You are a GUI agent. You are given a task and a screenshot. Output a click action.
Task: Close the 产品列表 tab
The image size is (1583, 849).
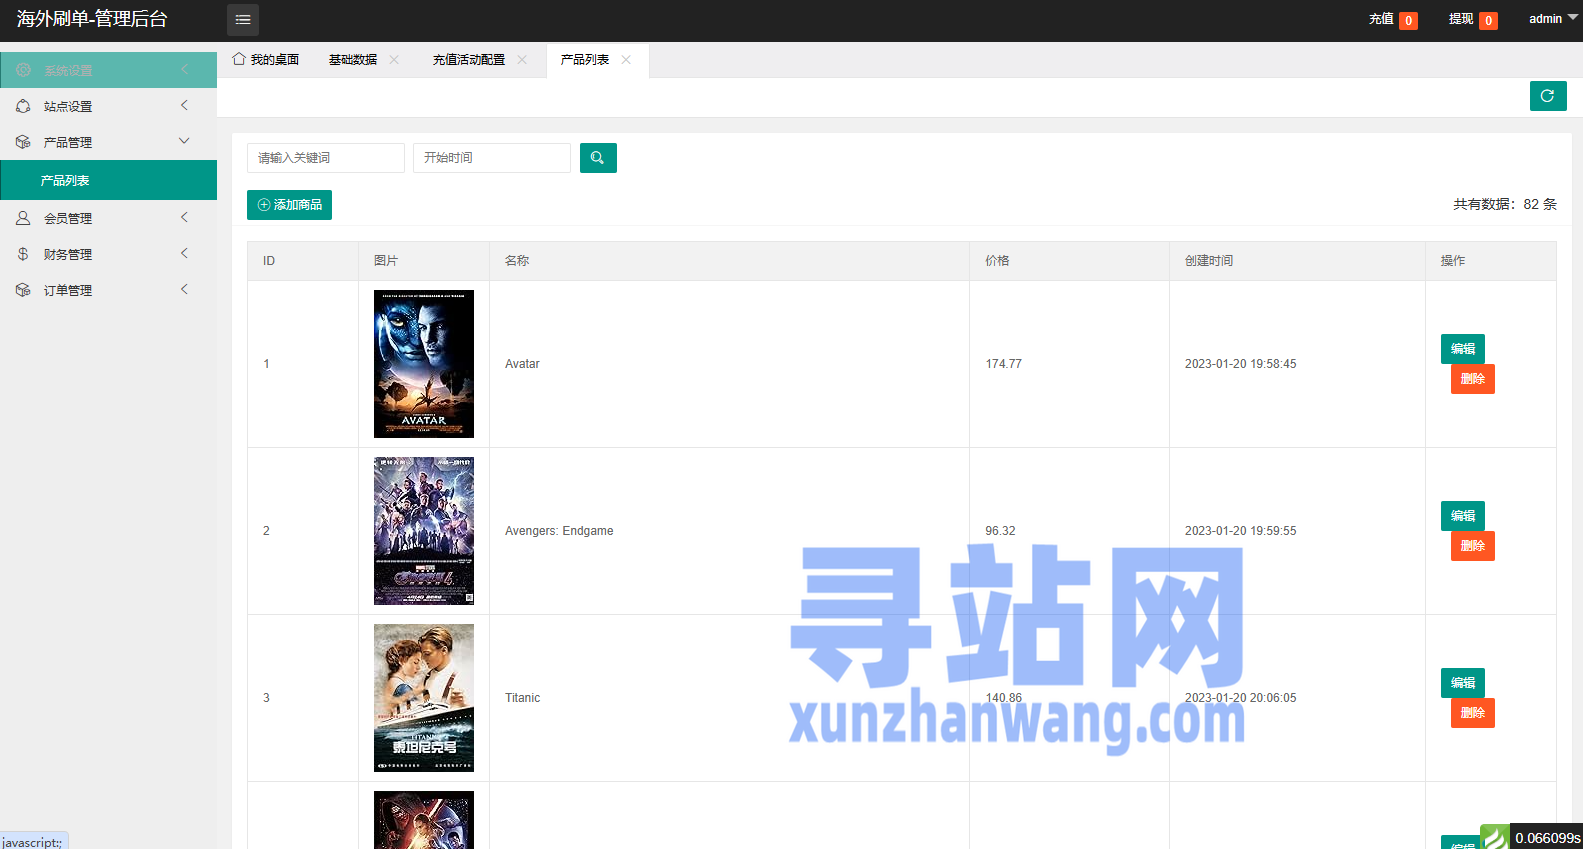pyautogui.click(x=626, y=60)
